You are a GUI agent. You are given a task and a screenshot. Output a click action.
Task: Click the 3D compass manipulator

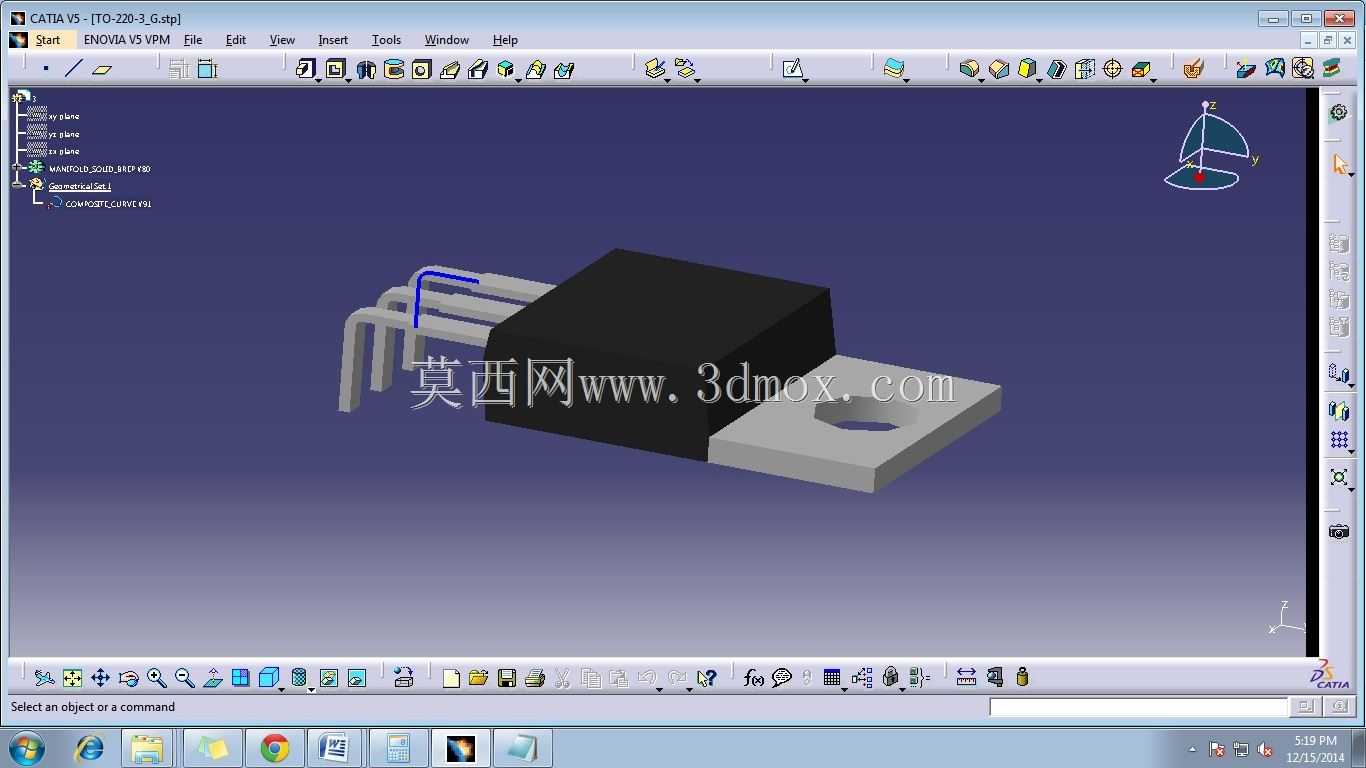tap(1212, 148)
